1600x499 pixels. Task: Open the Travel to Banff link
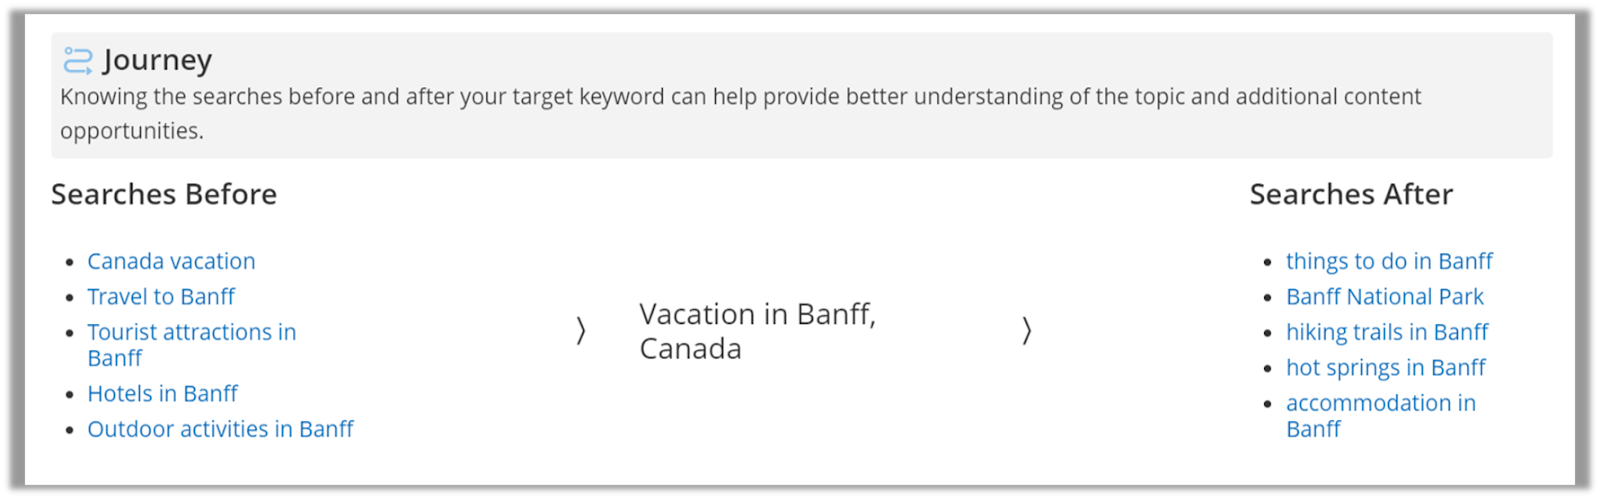pos(161,297)
